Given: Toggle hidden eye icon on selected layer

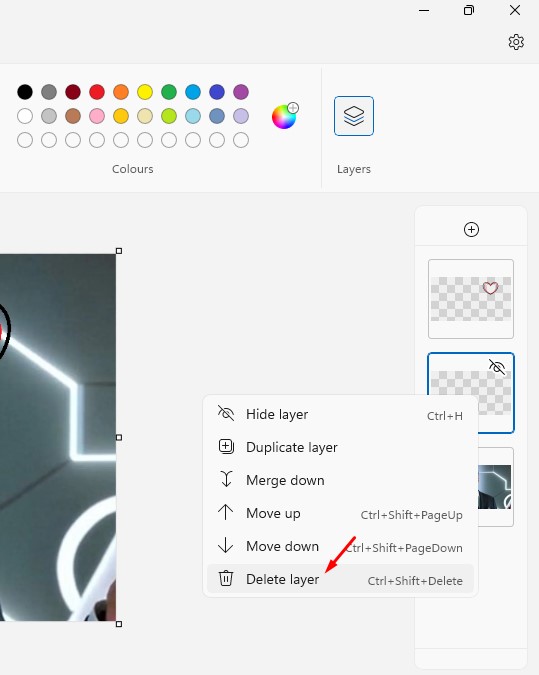Looking at the screenshot, I should point(497,367).
